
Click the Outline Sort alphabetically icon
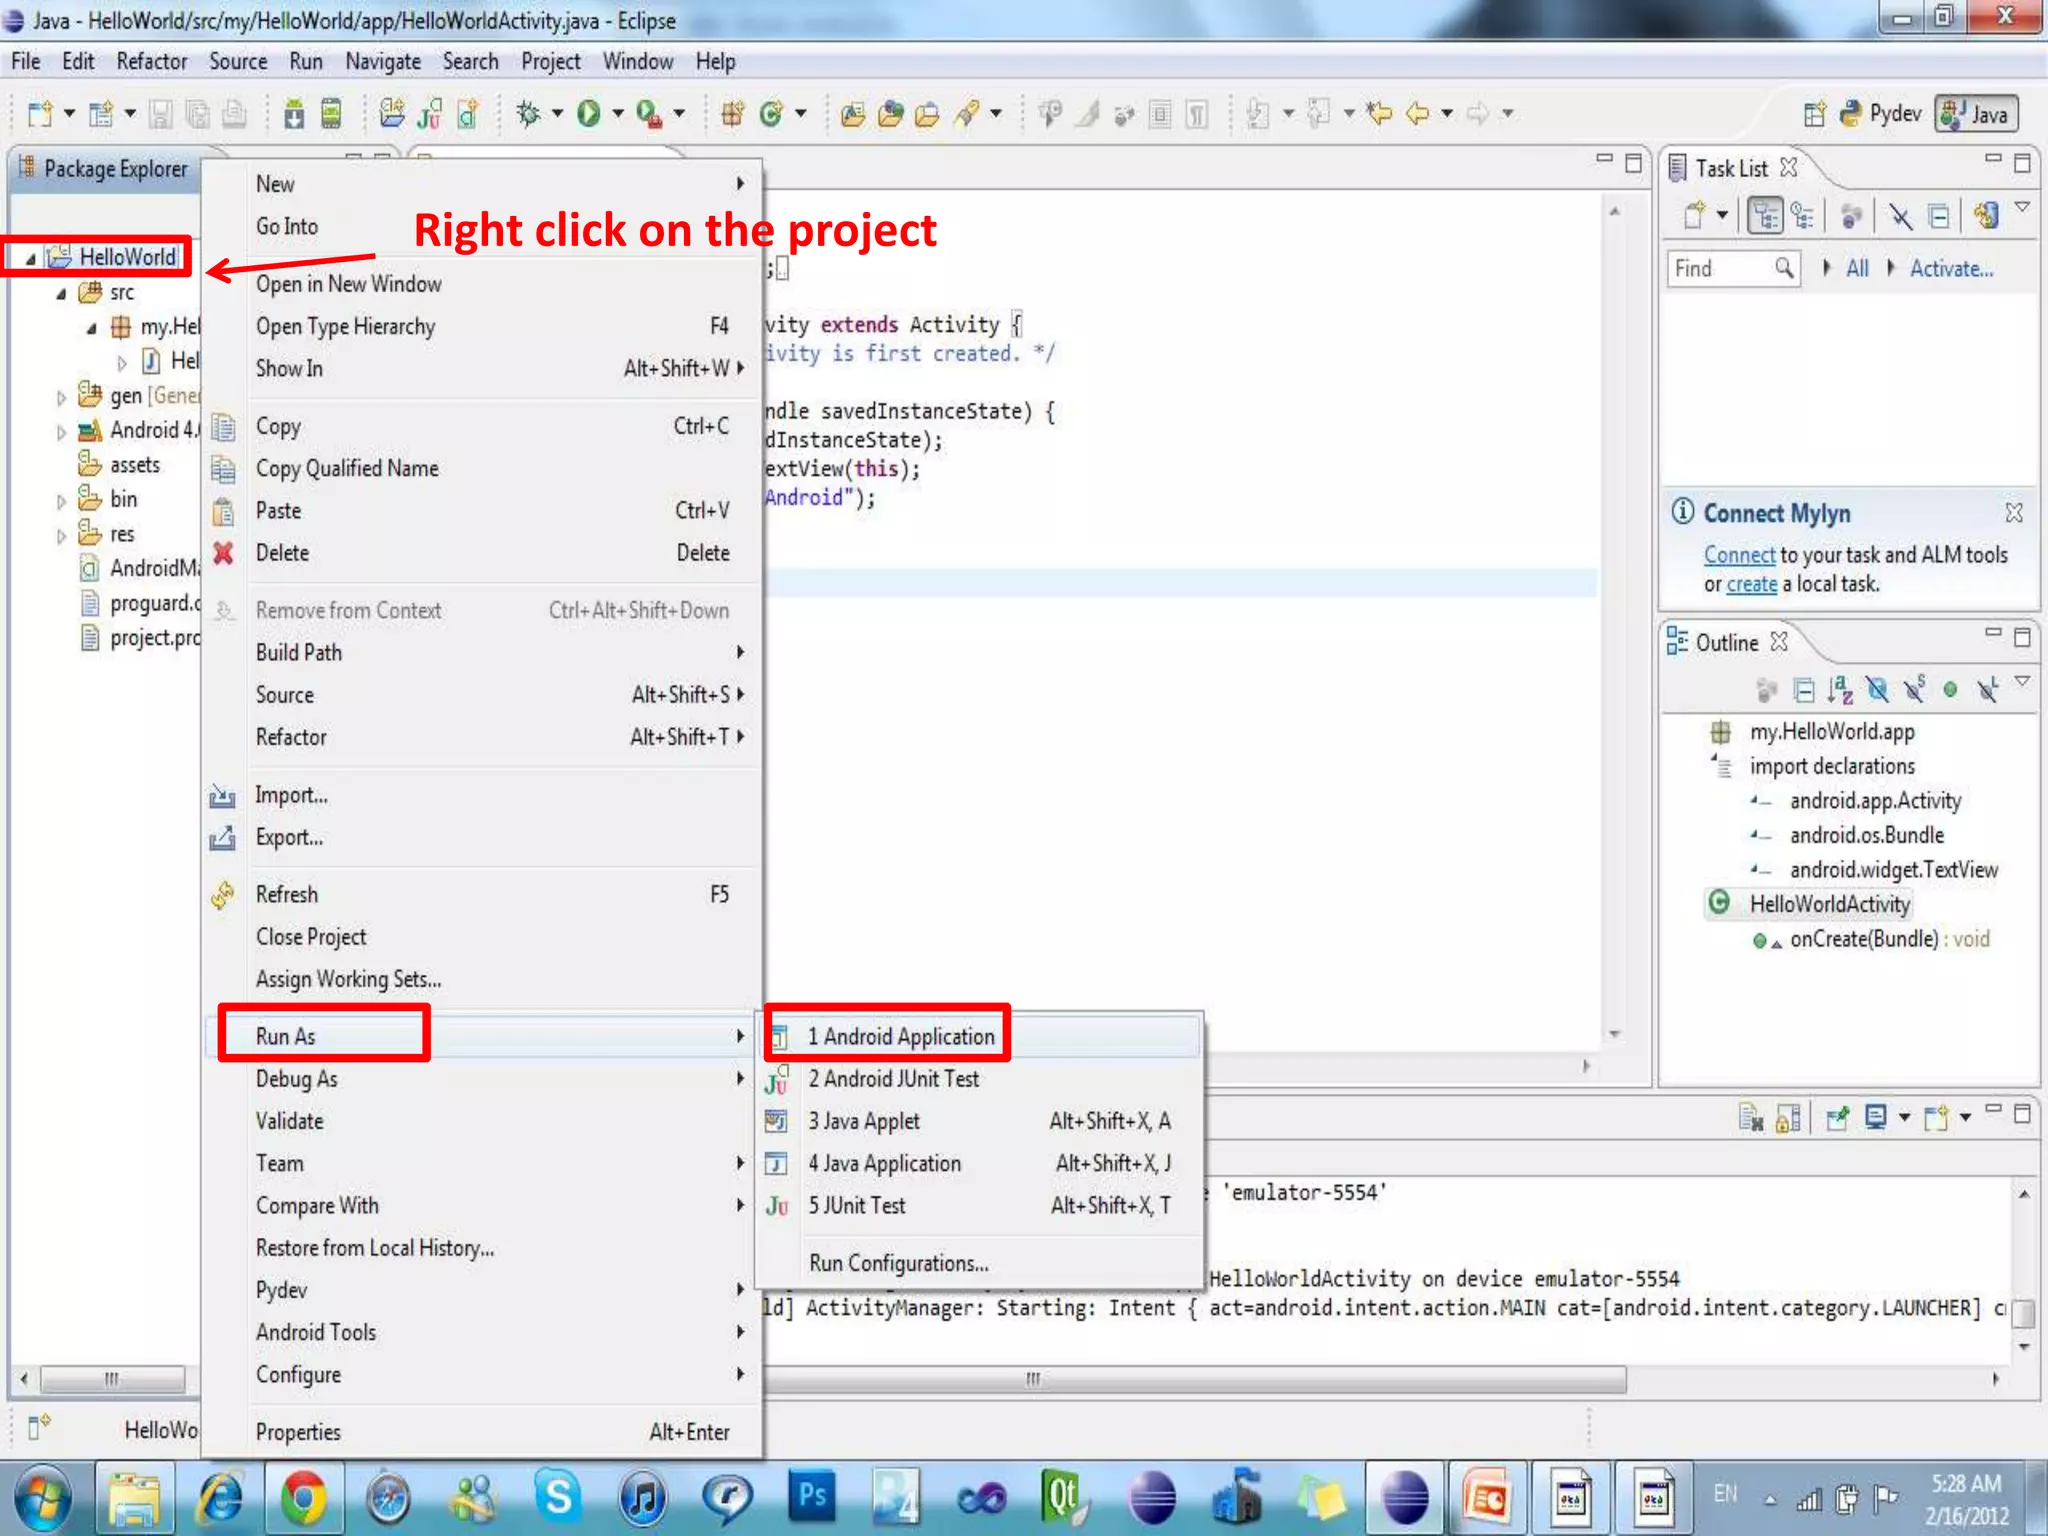pos(1840,689)
